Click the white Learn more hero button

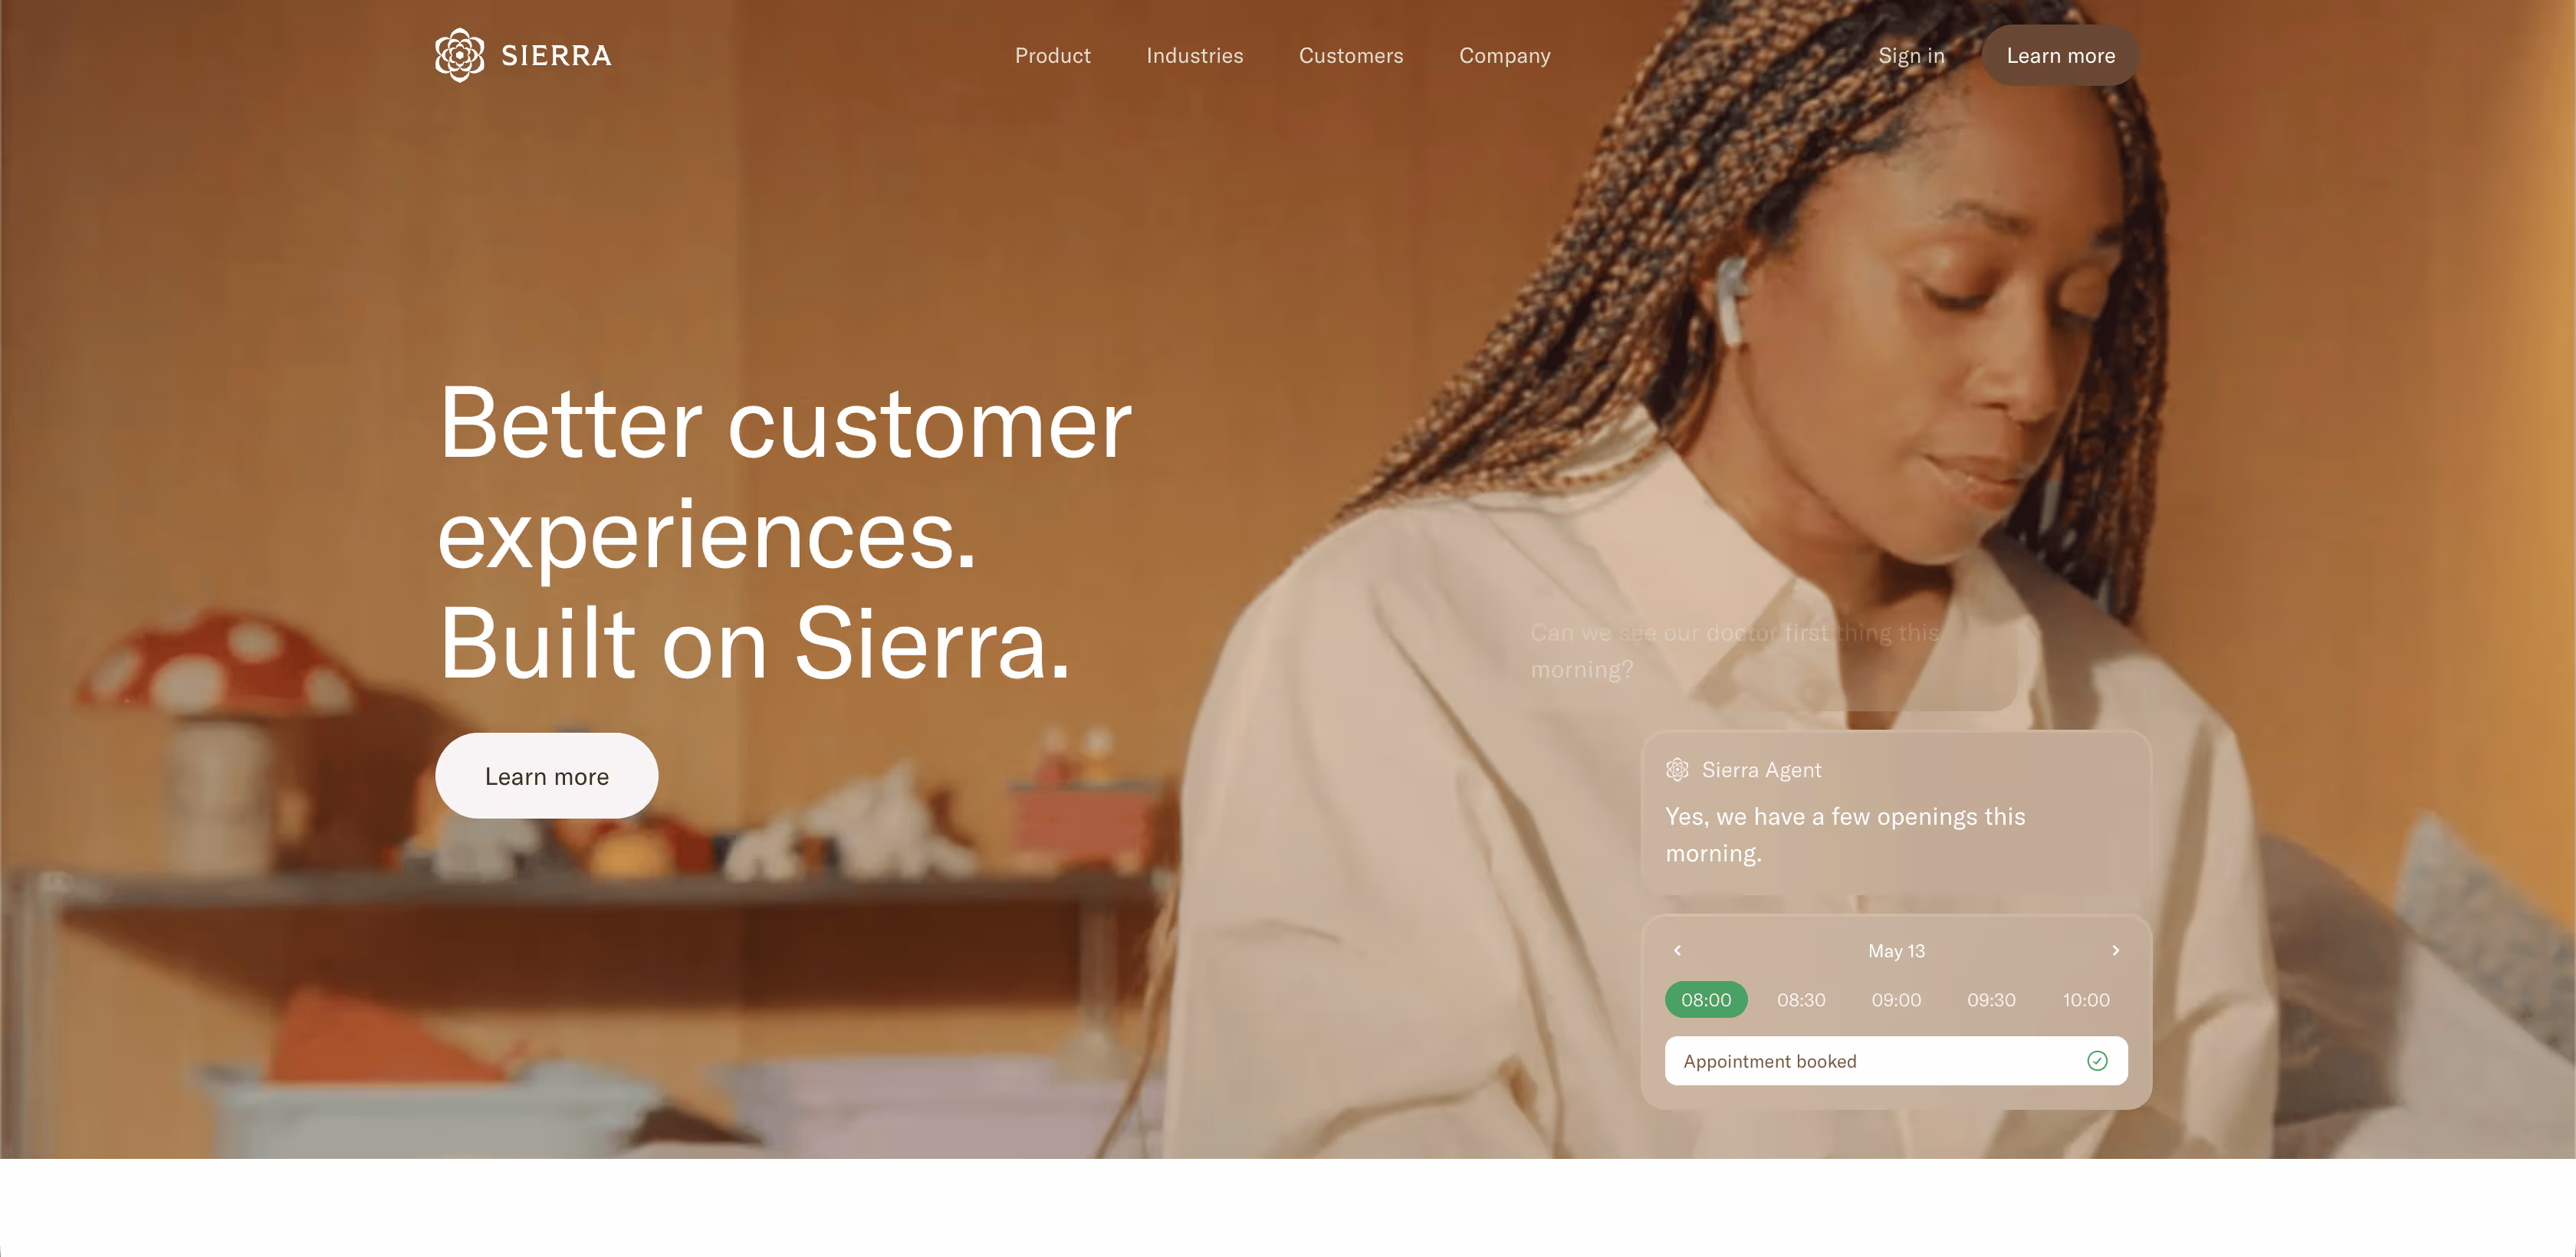pyautogui.click(x=546, y=776)
